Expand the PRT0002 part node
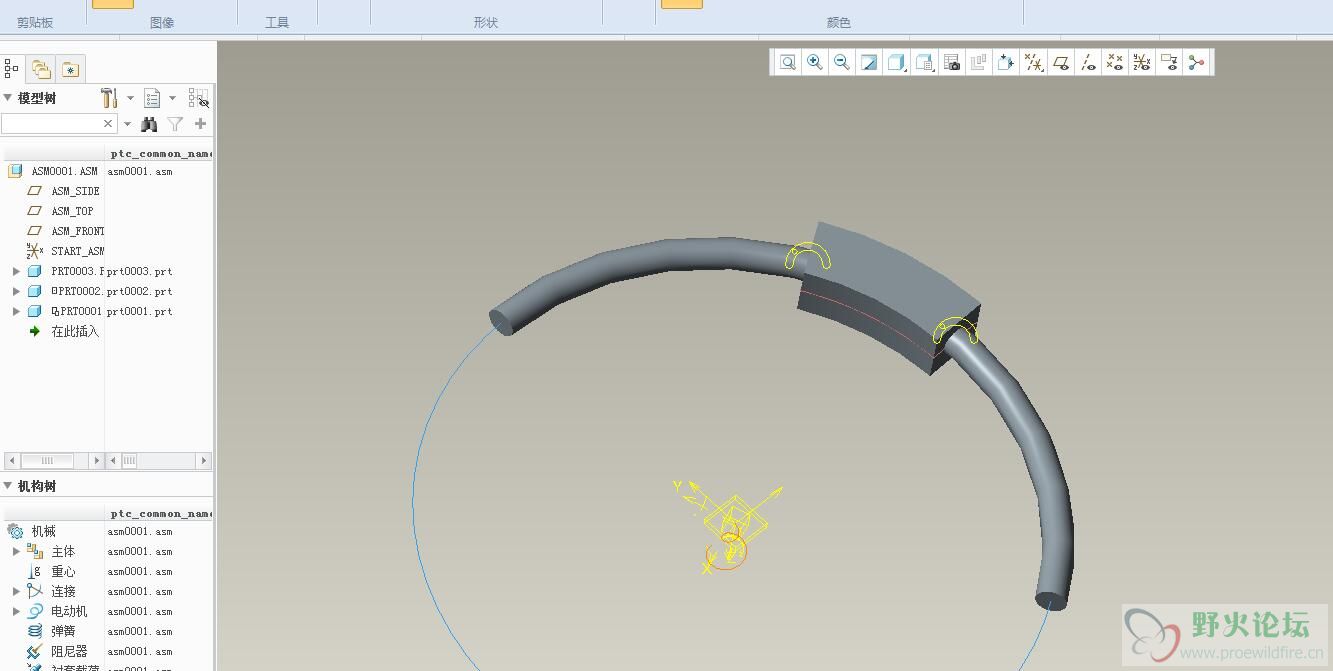 [16, 291]
